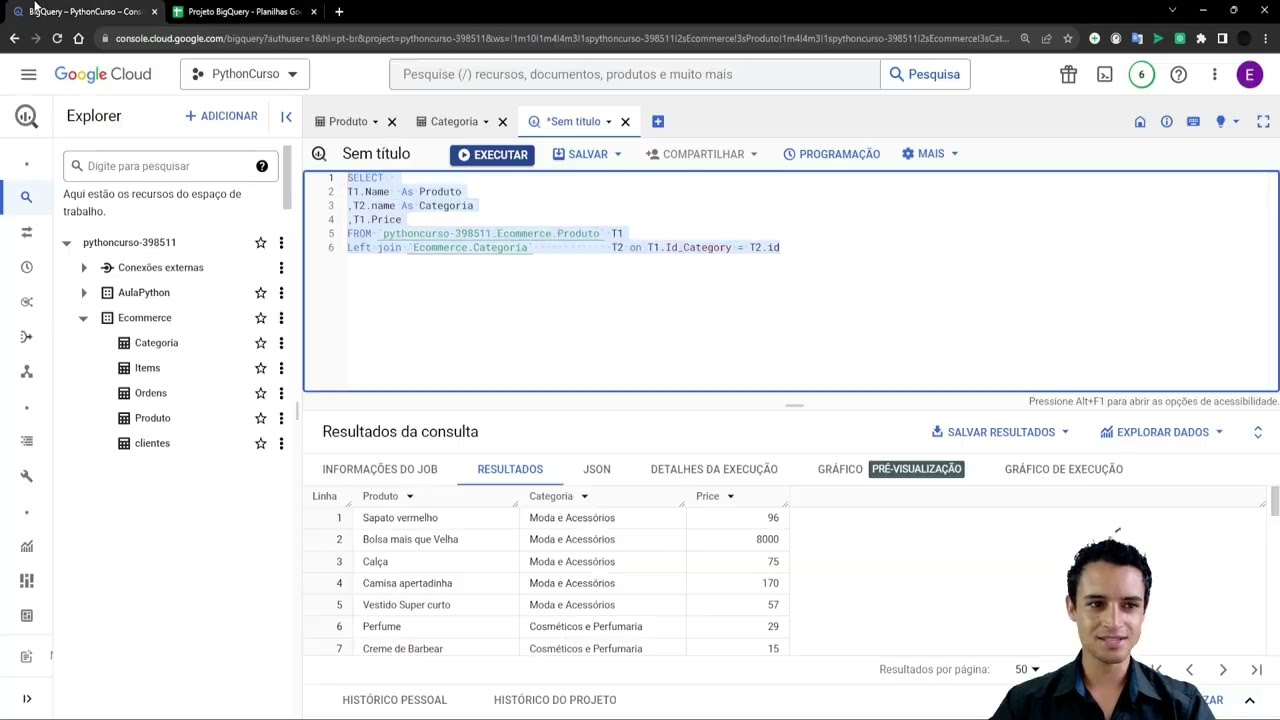Screen dimensions: 1280x720
Task: Star the Produto table
Action: [260, 418]
